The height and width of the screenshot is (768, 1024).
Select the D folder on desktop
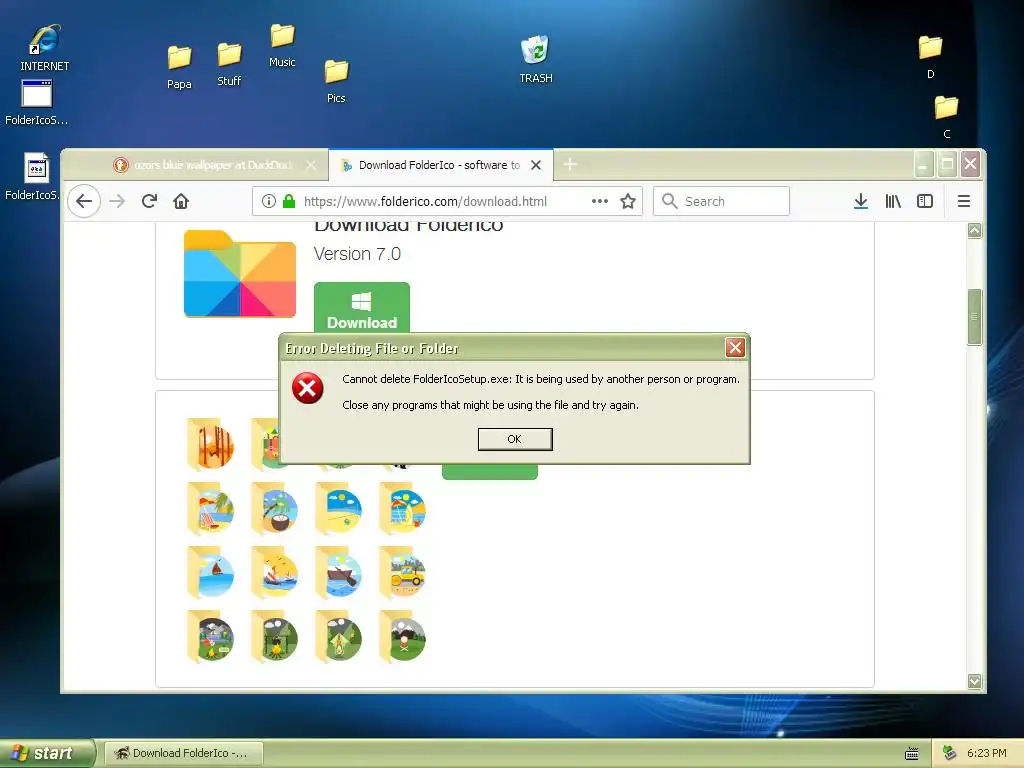click(x=930, y=57)
